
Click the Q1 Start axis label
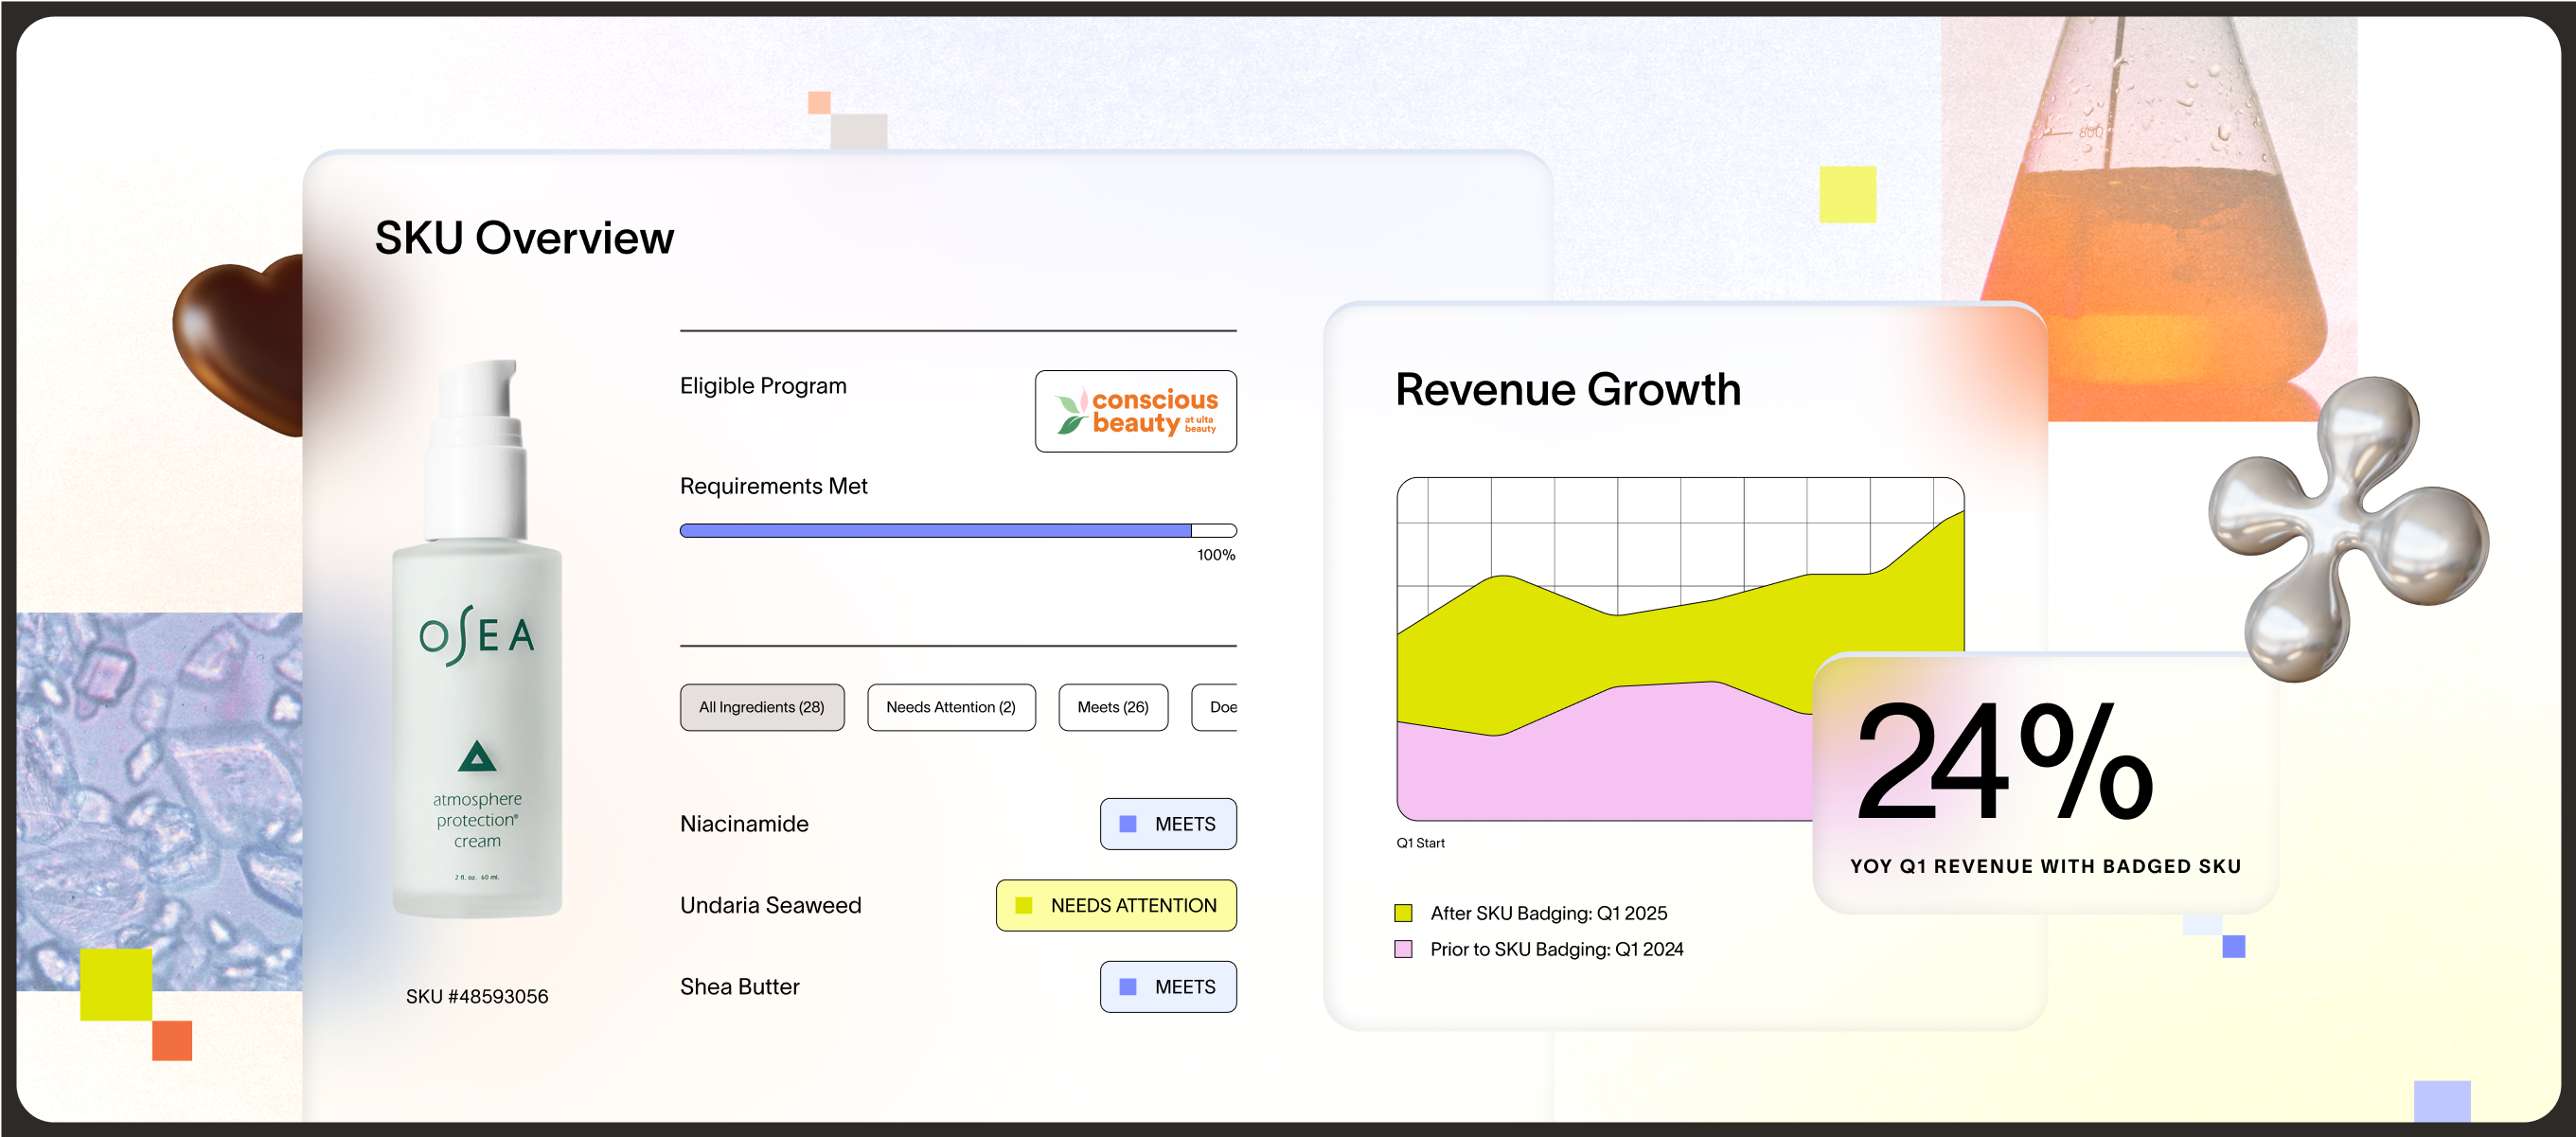(1420, 843)
